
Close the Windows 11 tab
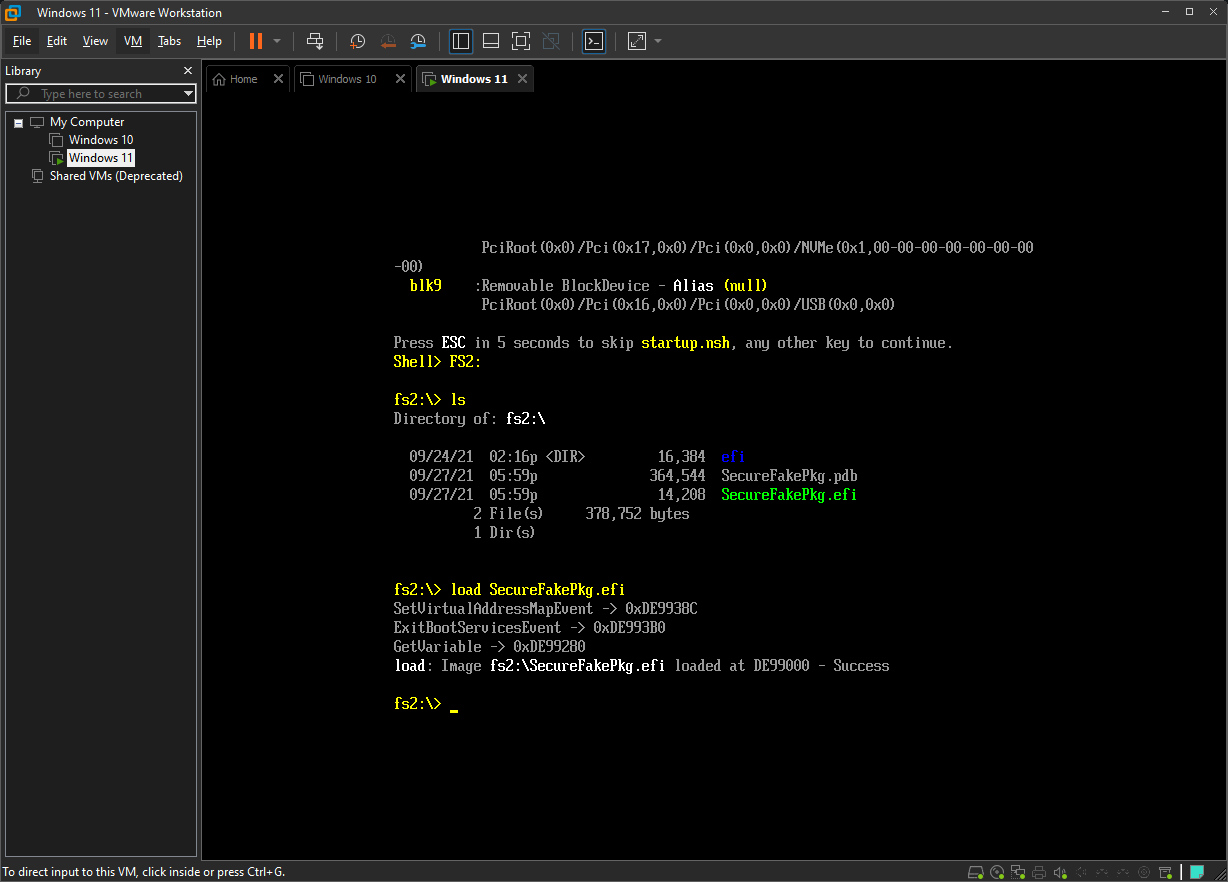(522, 79)
